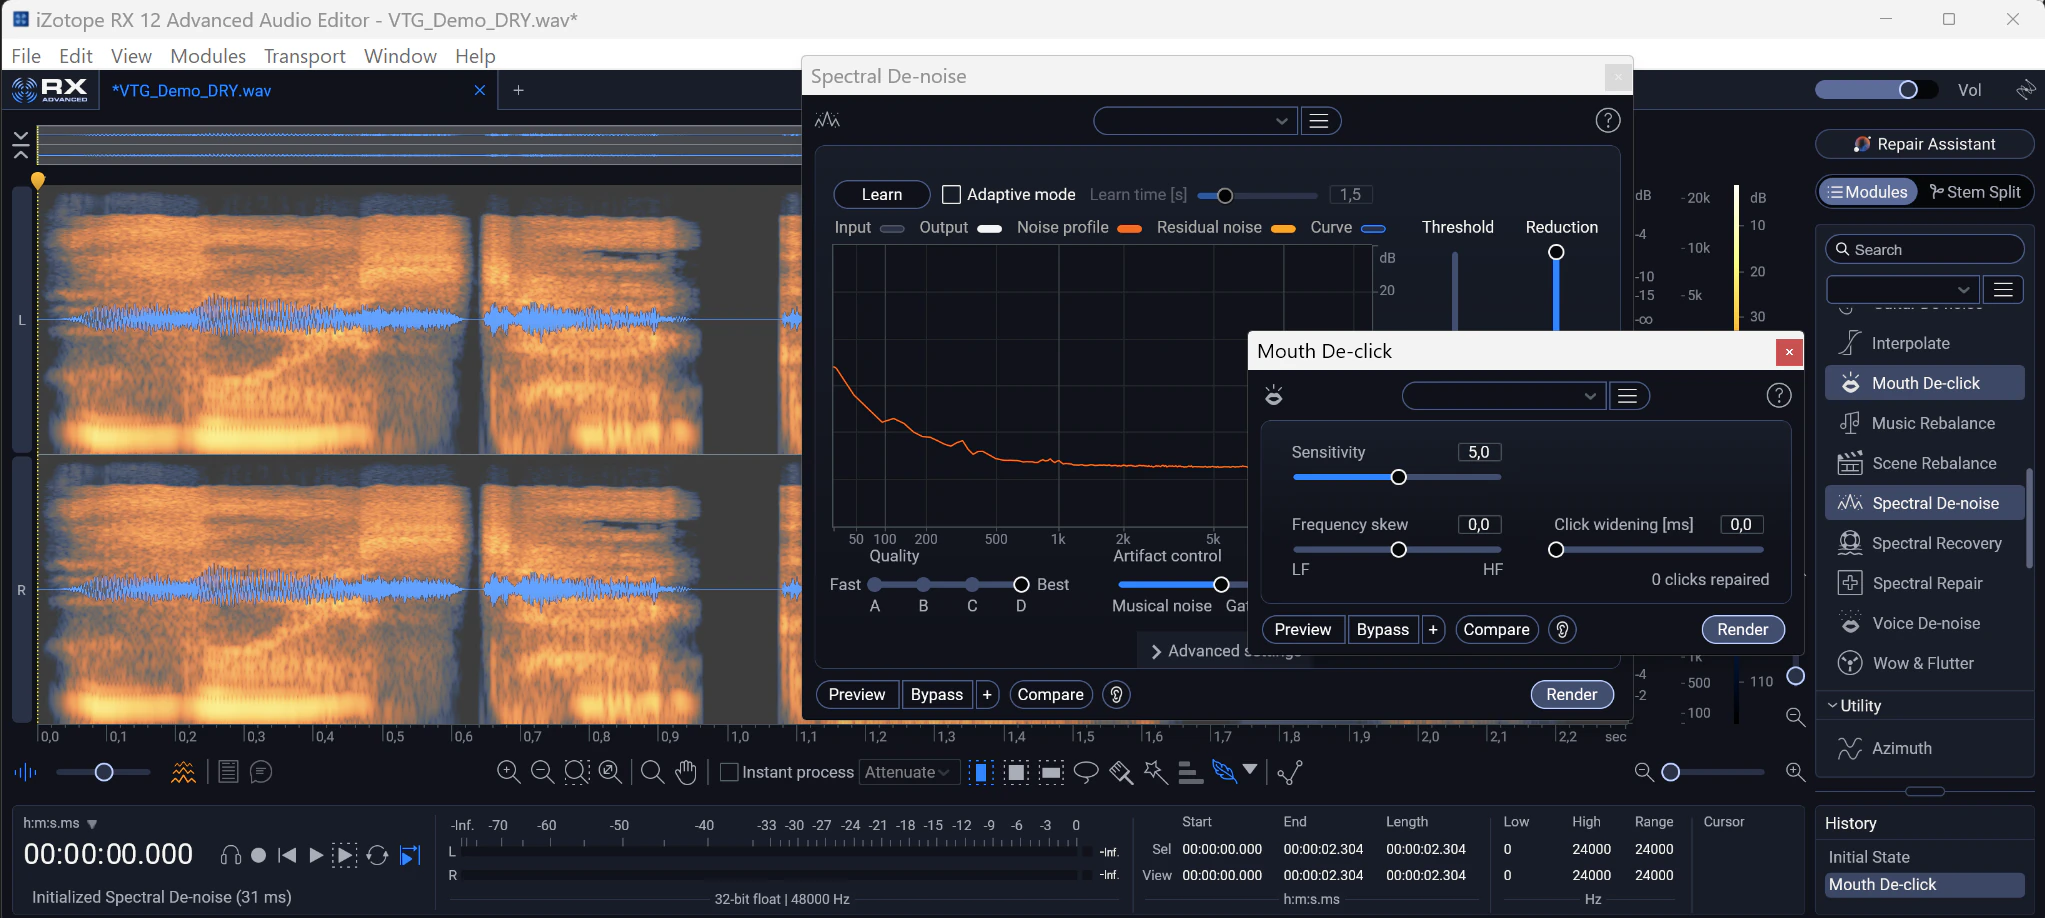Open the h:m:s.ms time format dropdown
Viewport: 2045px width, 918px height.
click(x=60, y=823)
